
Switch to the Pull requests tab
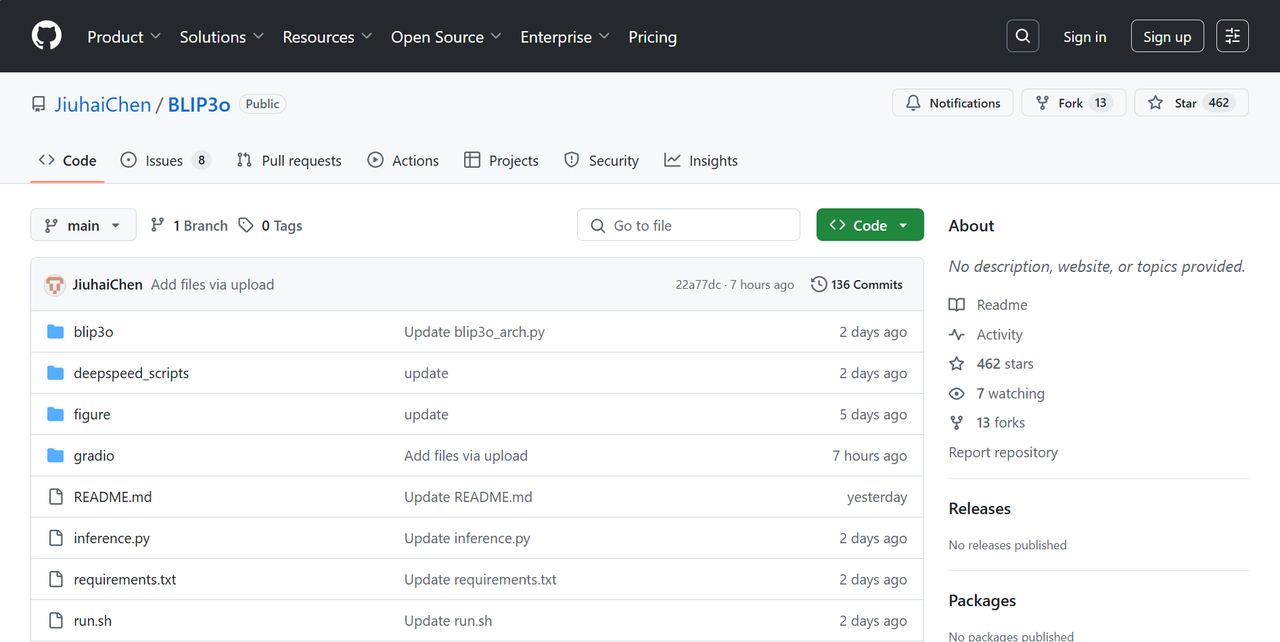[x=289, y=161]
